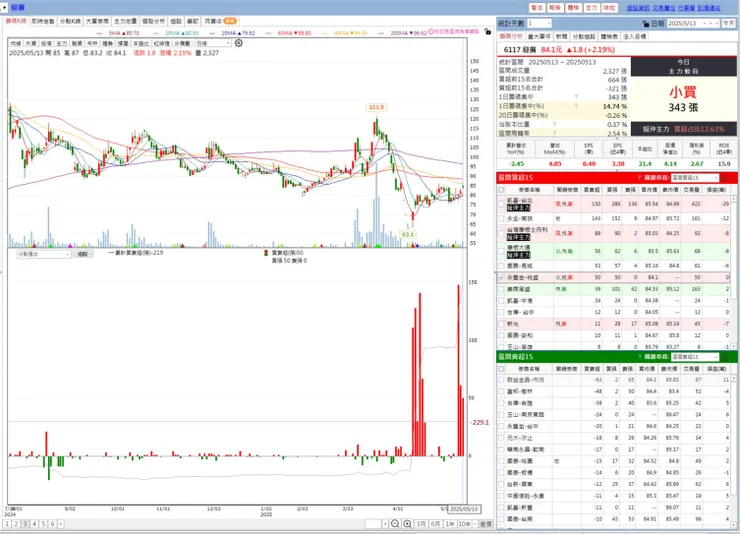740x534 pixels.
Task: Switch to 主力地圖 tab
Action: (x=125, y=21)
